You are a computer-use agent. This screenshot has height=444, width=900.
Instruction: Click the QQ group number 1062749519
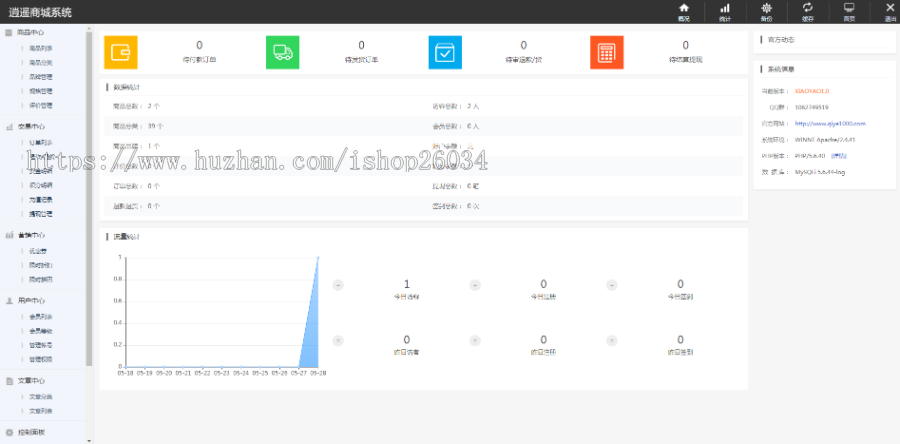pyautogui.click(x=811, y=107)
